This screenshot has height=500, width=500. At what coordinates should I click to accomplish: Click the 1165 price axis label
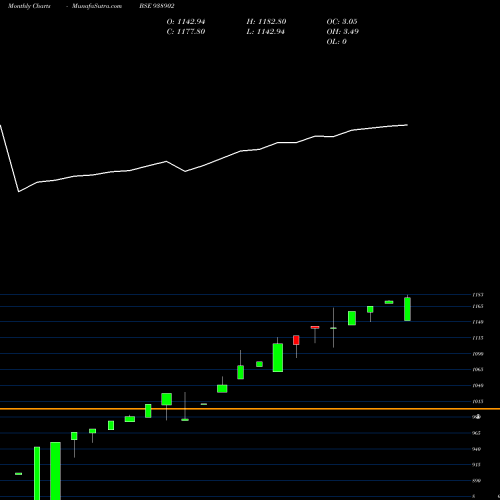(478, 306)
